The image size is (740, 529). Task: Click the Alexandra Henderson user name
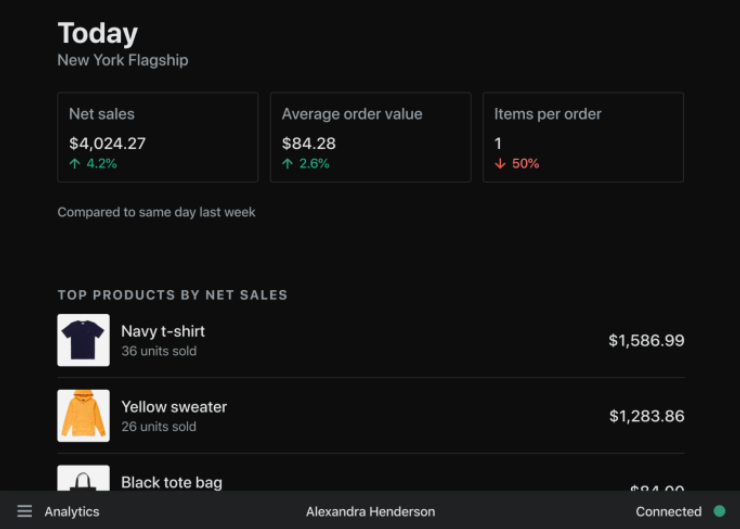coord(370,511)
